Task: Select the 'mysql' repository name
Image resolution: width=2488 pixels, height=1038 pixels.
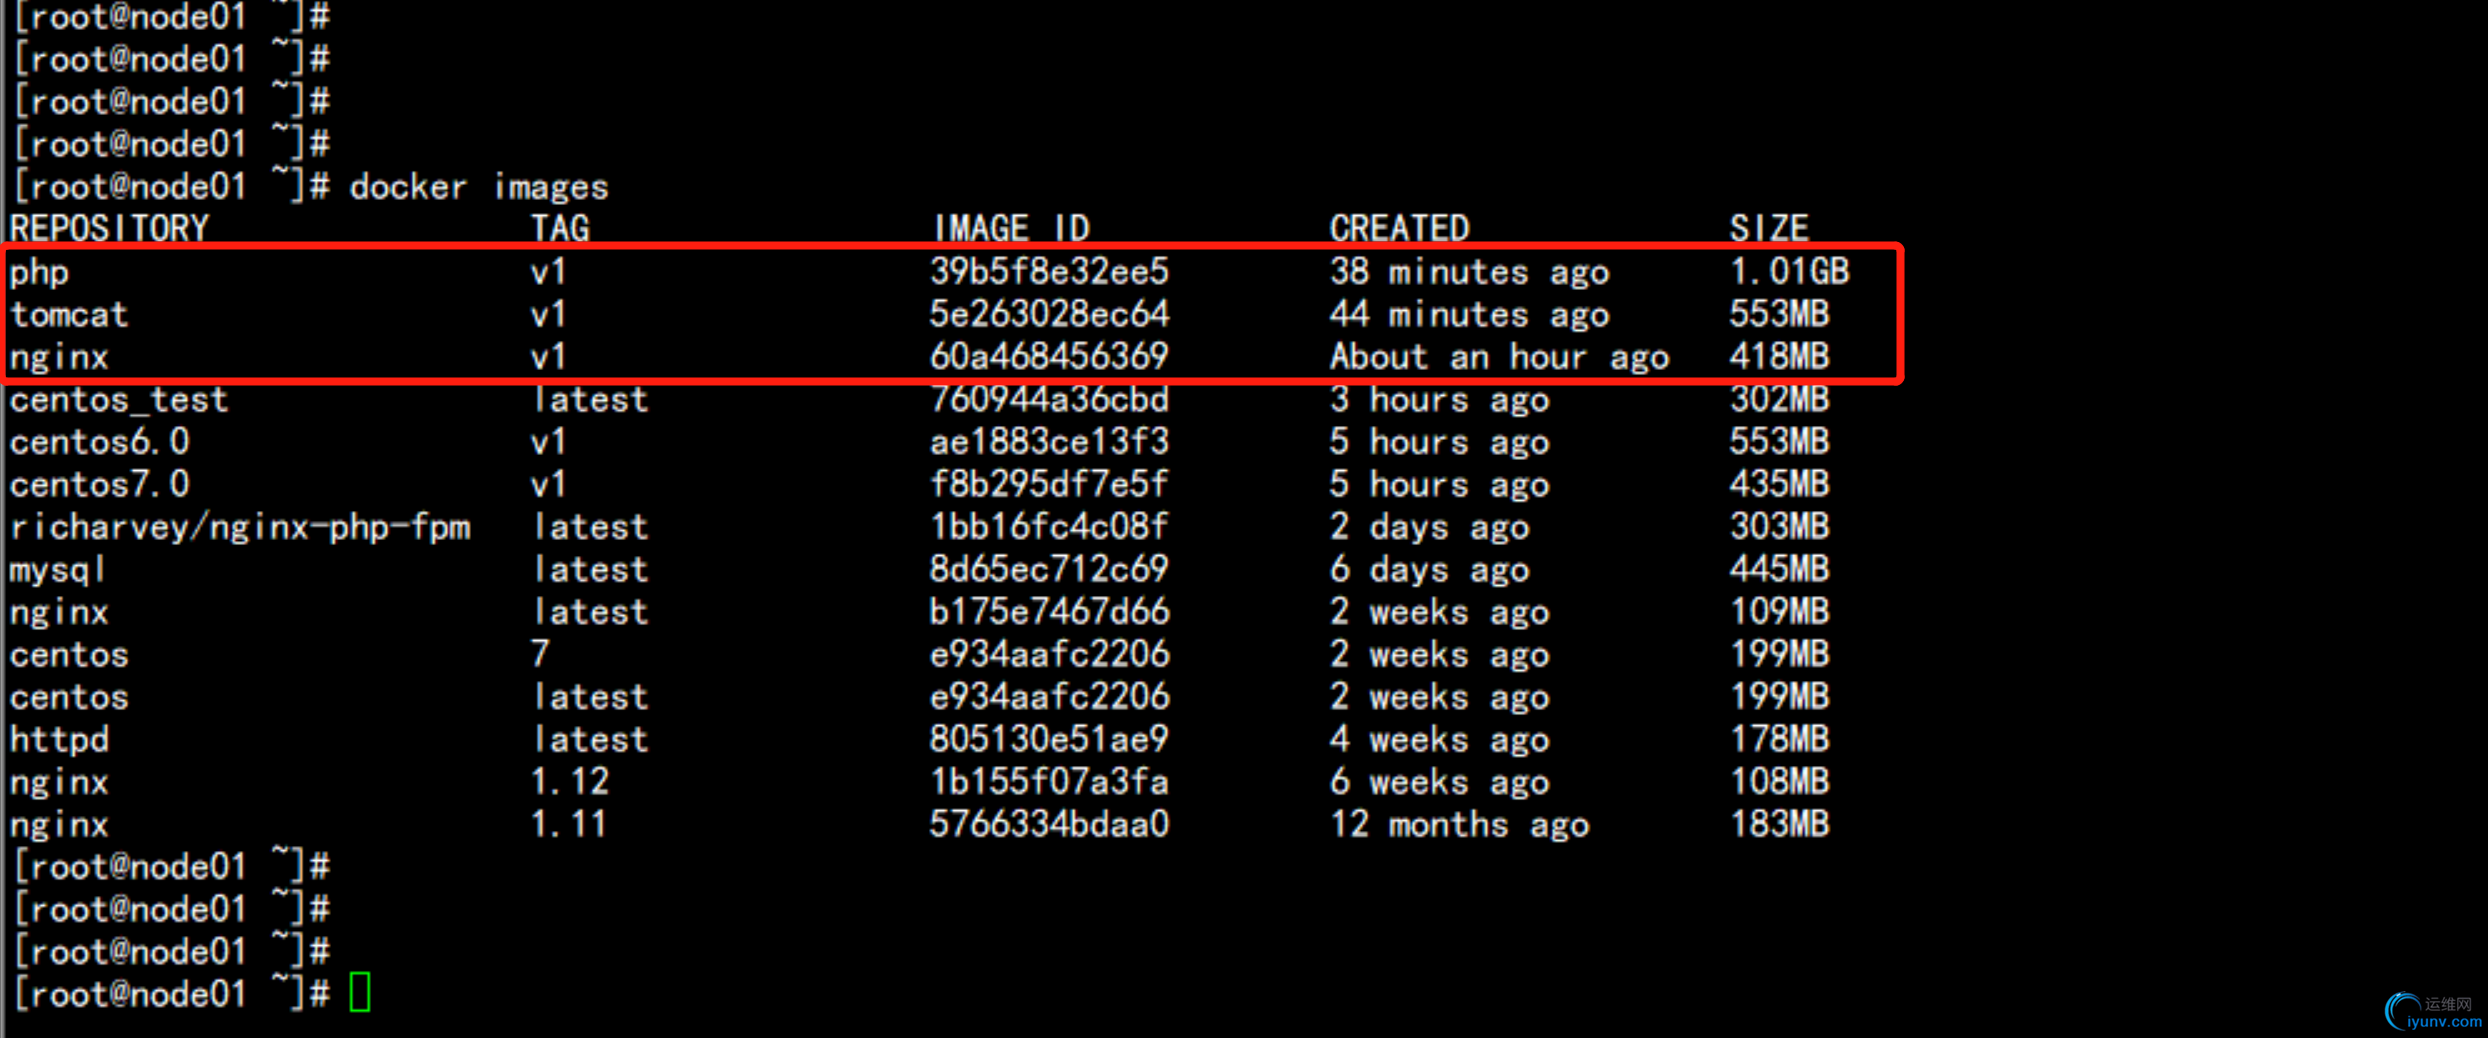Action: (x=57, y=570)
